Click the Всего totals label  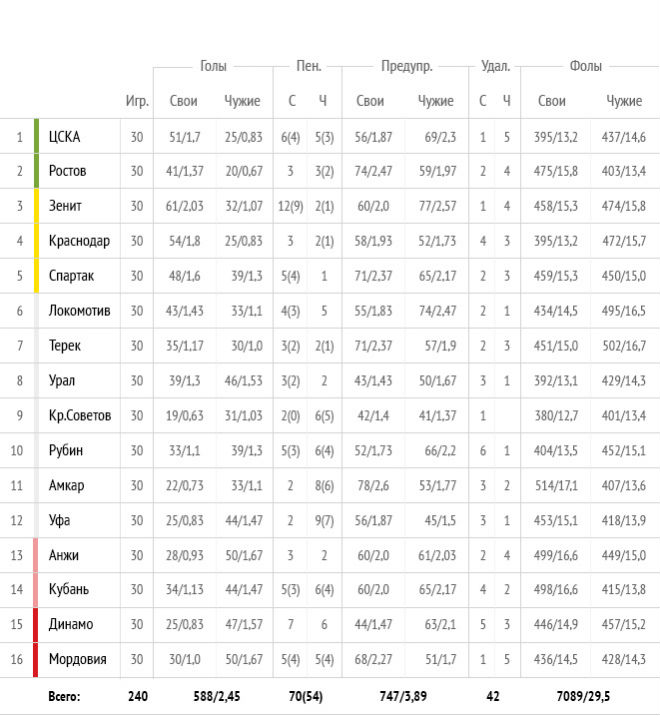[64, 696]
